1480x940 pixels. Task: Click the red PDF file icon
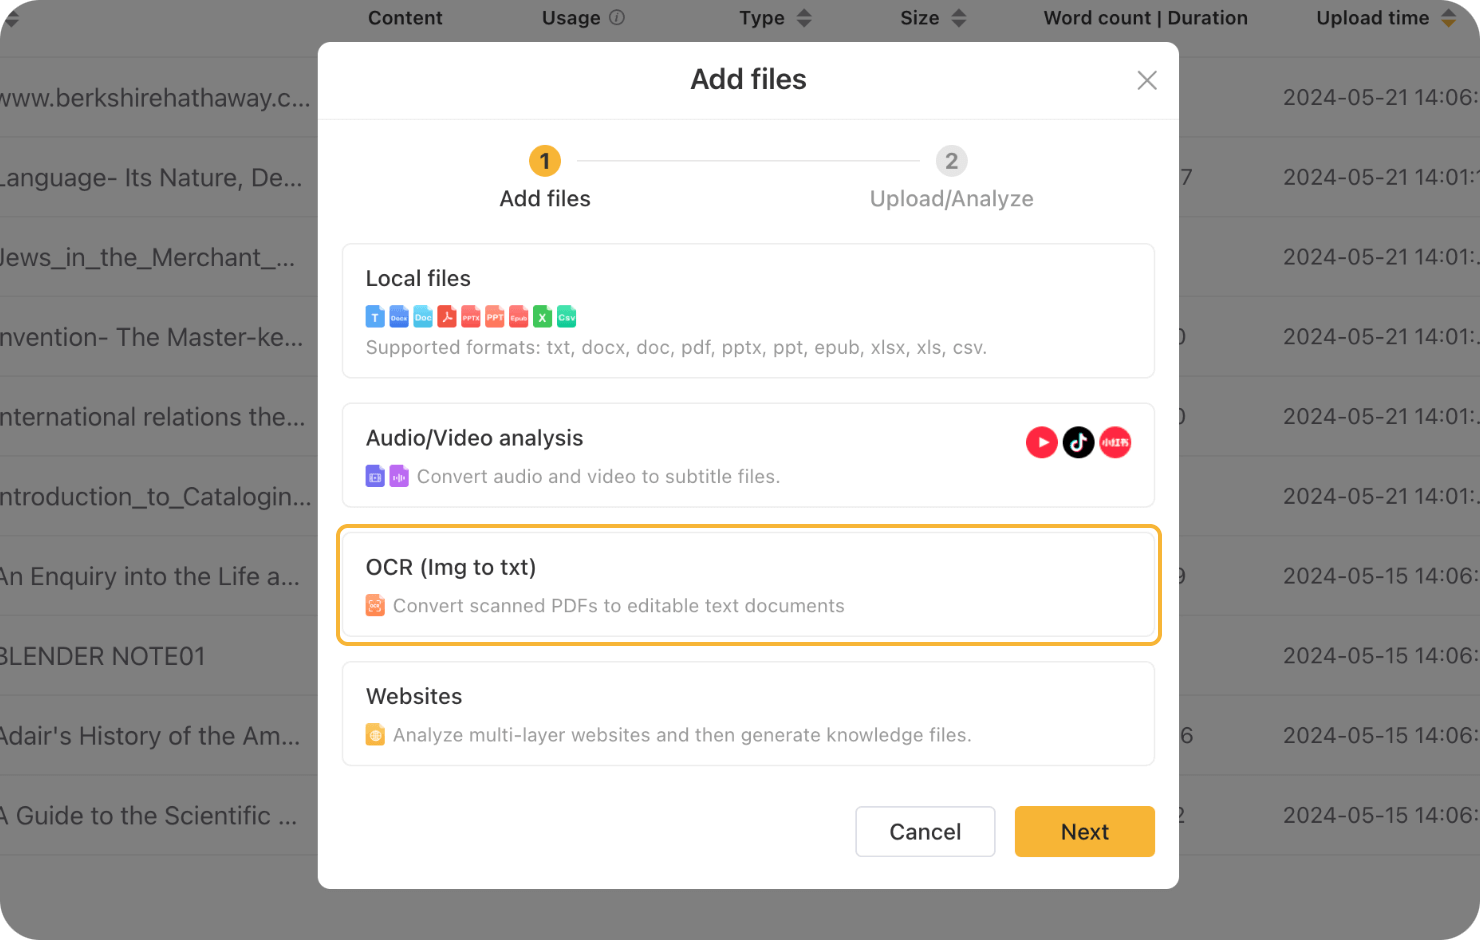(x=447, y=317)
